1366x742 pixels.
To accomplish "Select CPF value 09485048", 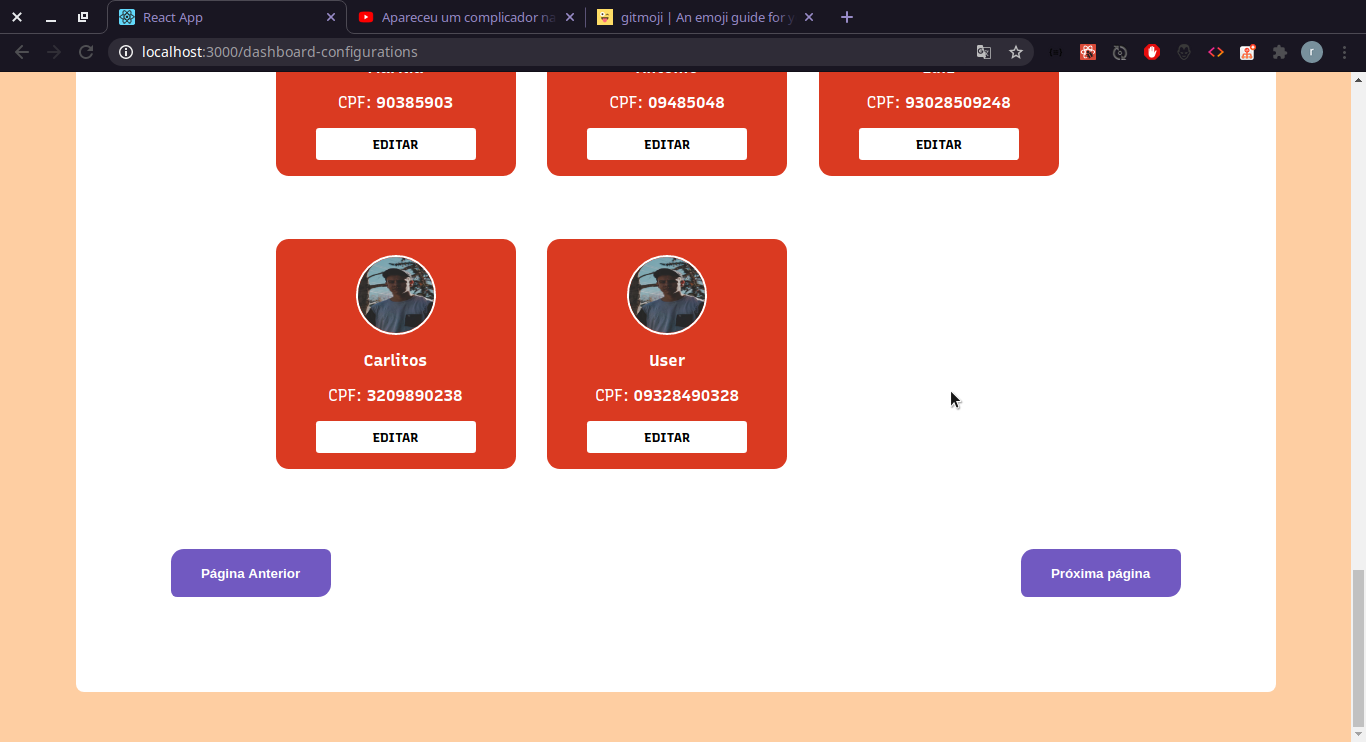I will [686, 102].
